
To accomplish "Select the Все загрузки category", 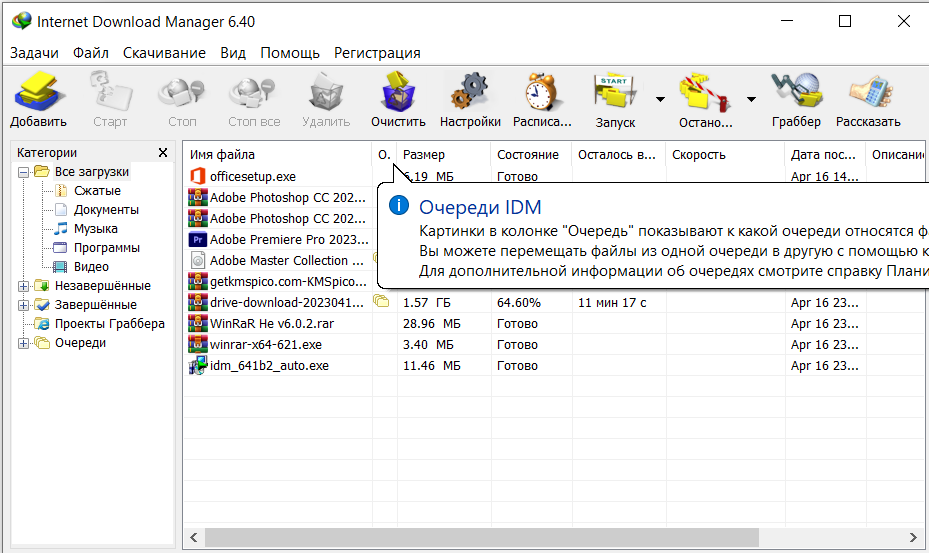I will click(92, 172).
